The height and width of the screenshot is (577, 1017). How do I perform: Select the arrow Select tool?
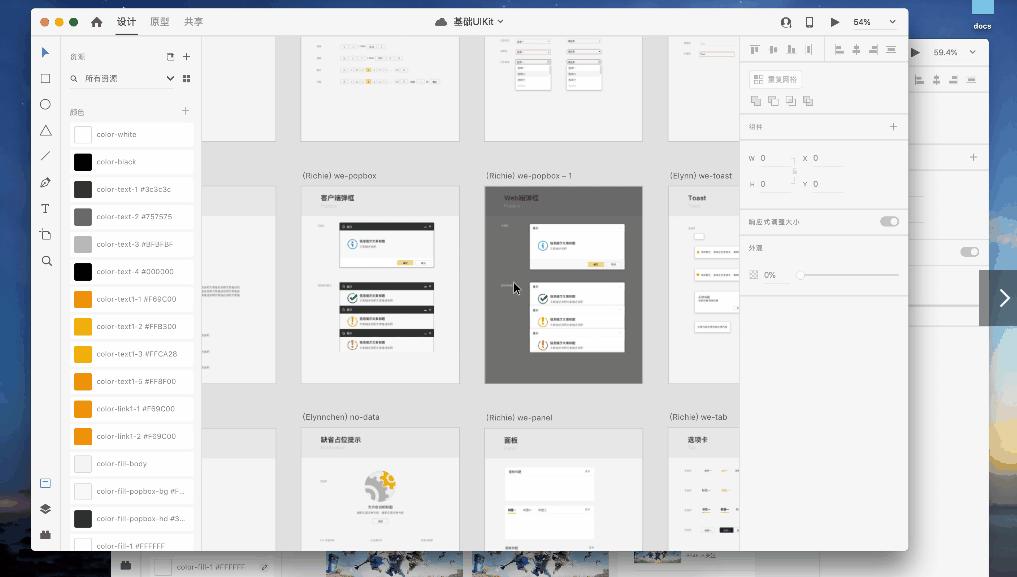coord(45,53)
